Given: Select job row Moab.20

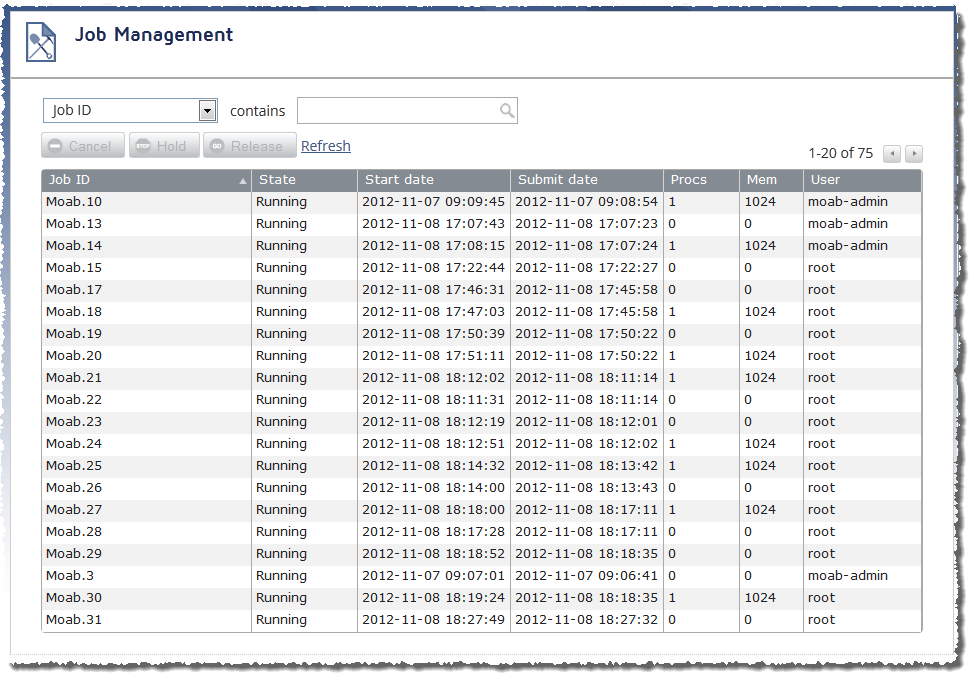Looking at the screenshot, I should (x=482, y=355).
